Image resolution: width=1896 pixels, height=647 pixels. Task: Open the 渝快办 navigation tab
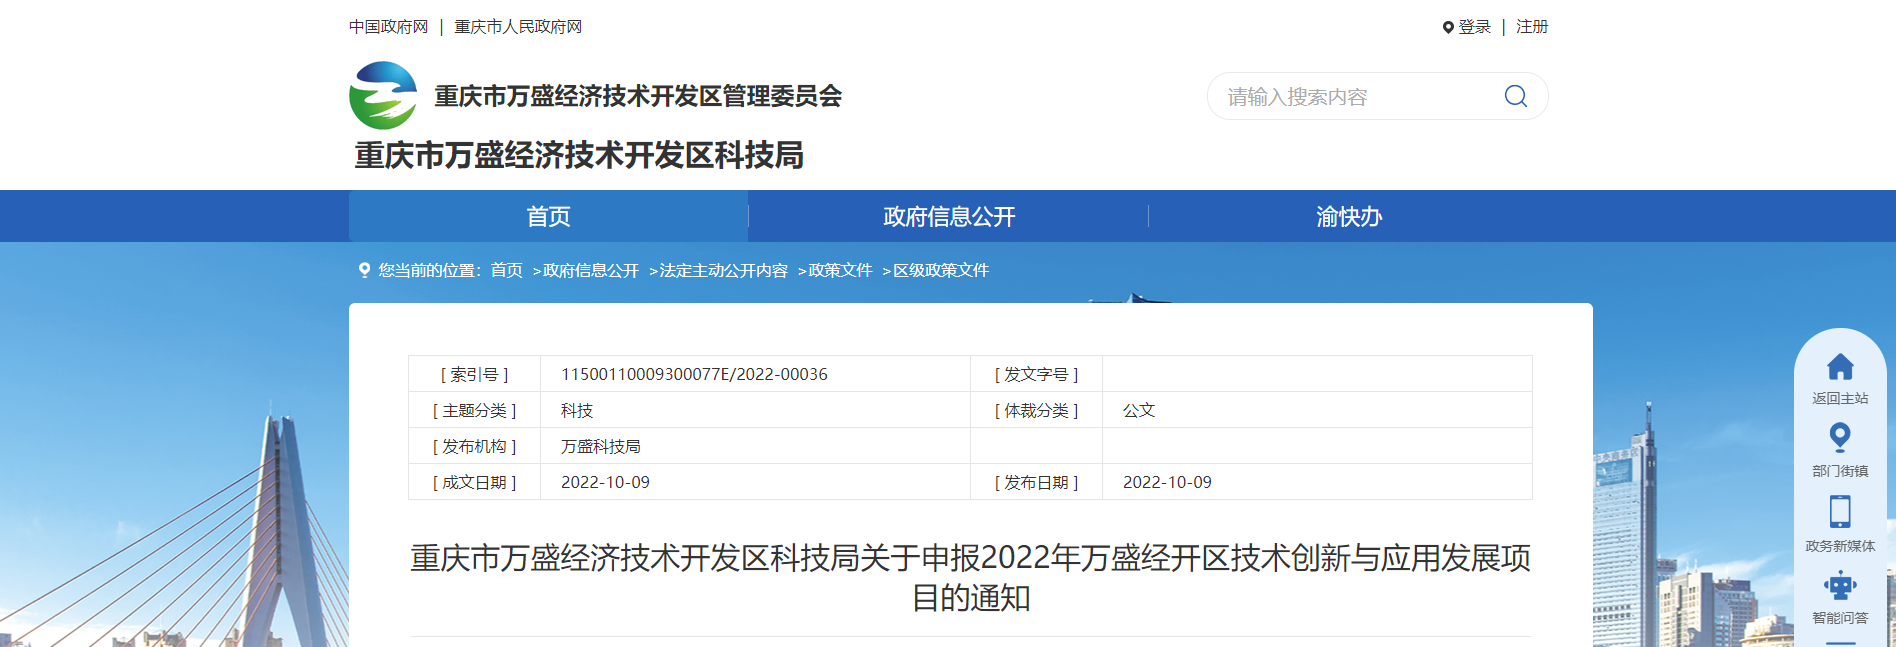click(1348, 217)
